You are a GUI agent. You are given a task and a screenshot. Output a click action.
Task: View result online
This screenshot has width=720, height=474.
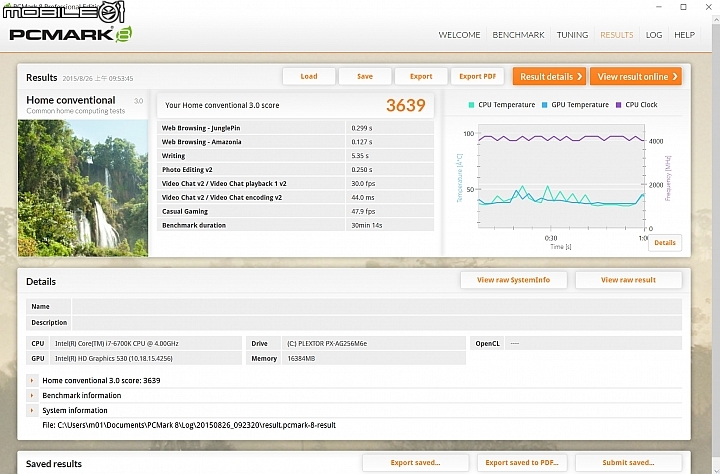(636, 77)
